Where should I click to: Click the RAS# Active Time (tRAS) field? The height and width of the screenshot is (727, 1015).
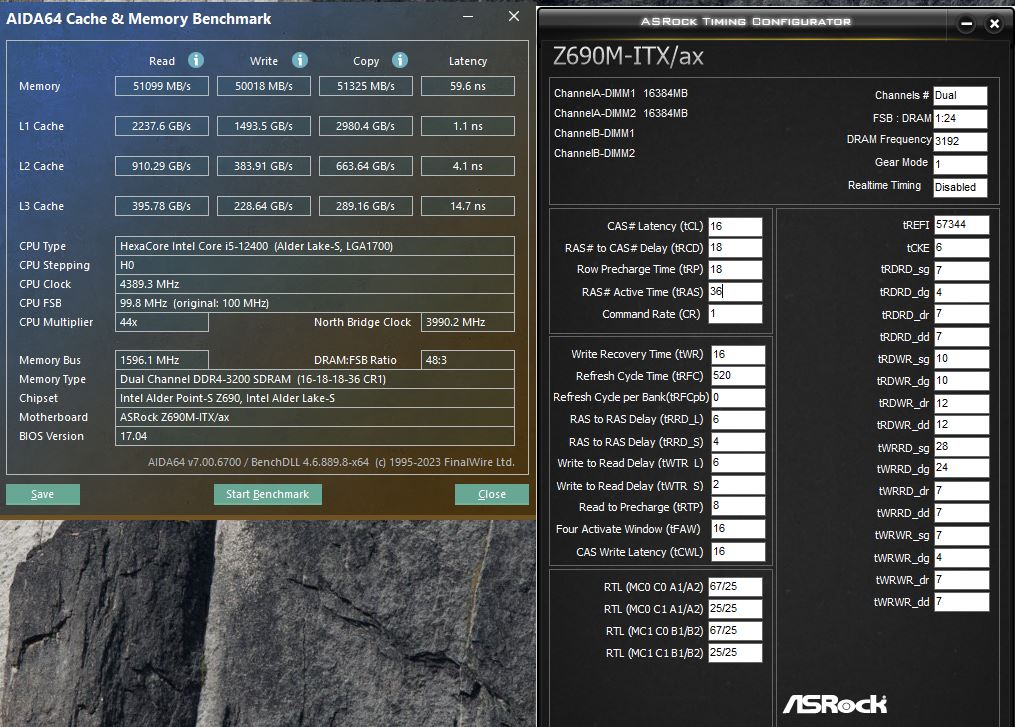tap(735, 291)
